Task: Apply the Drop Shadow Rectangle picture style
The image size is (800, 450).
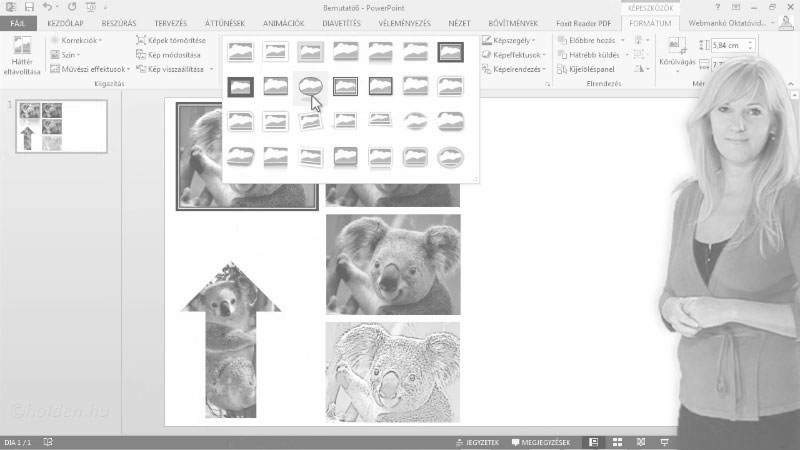Action: pos(345,52)
